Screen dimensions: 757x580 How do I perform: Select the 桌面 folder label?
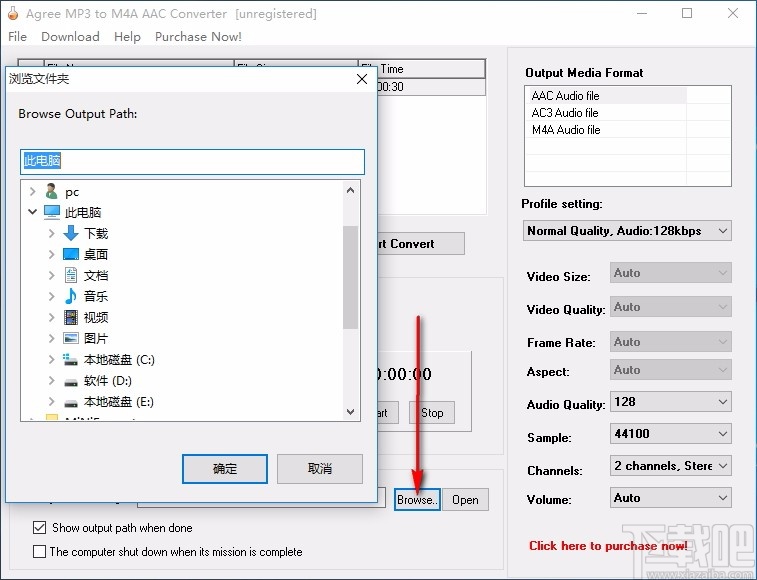(x=96, y=254)
